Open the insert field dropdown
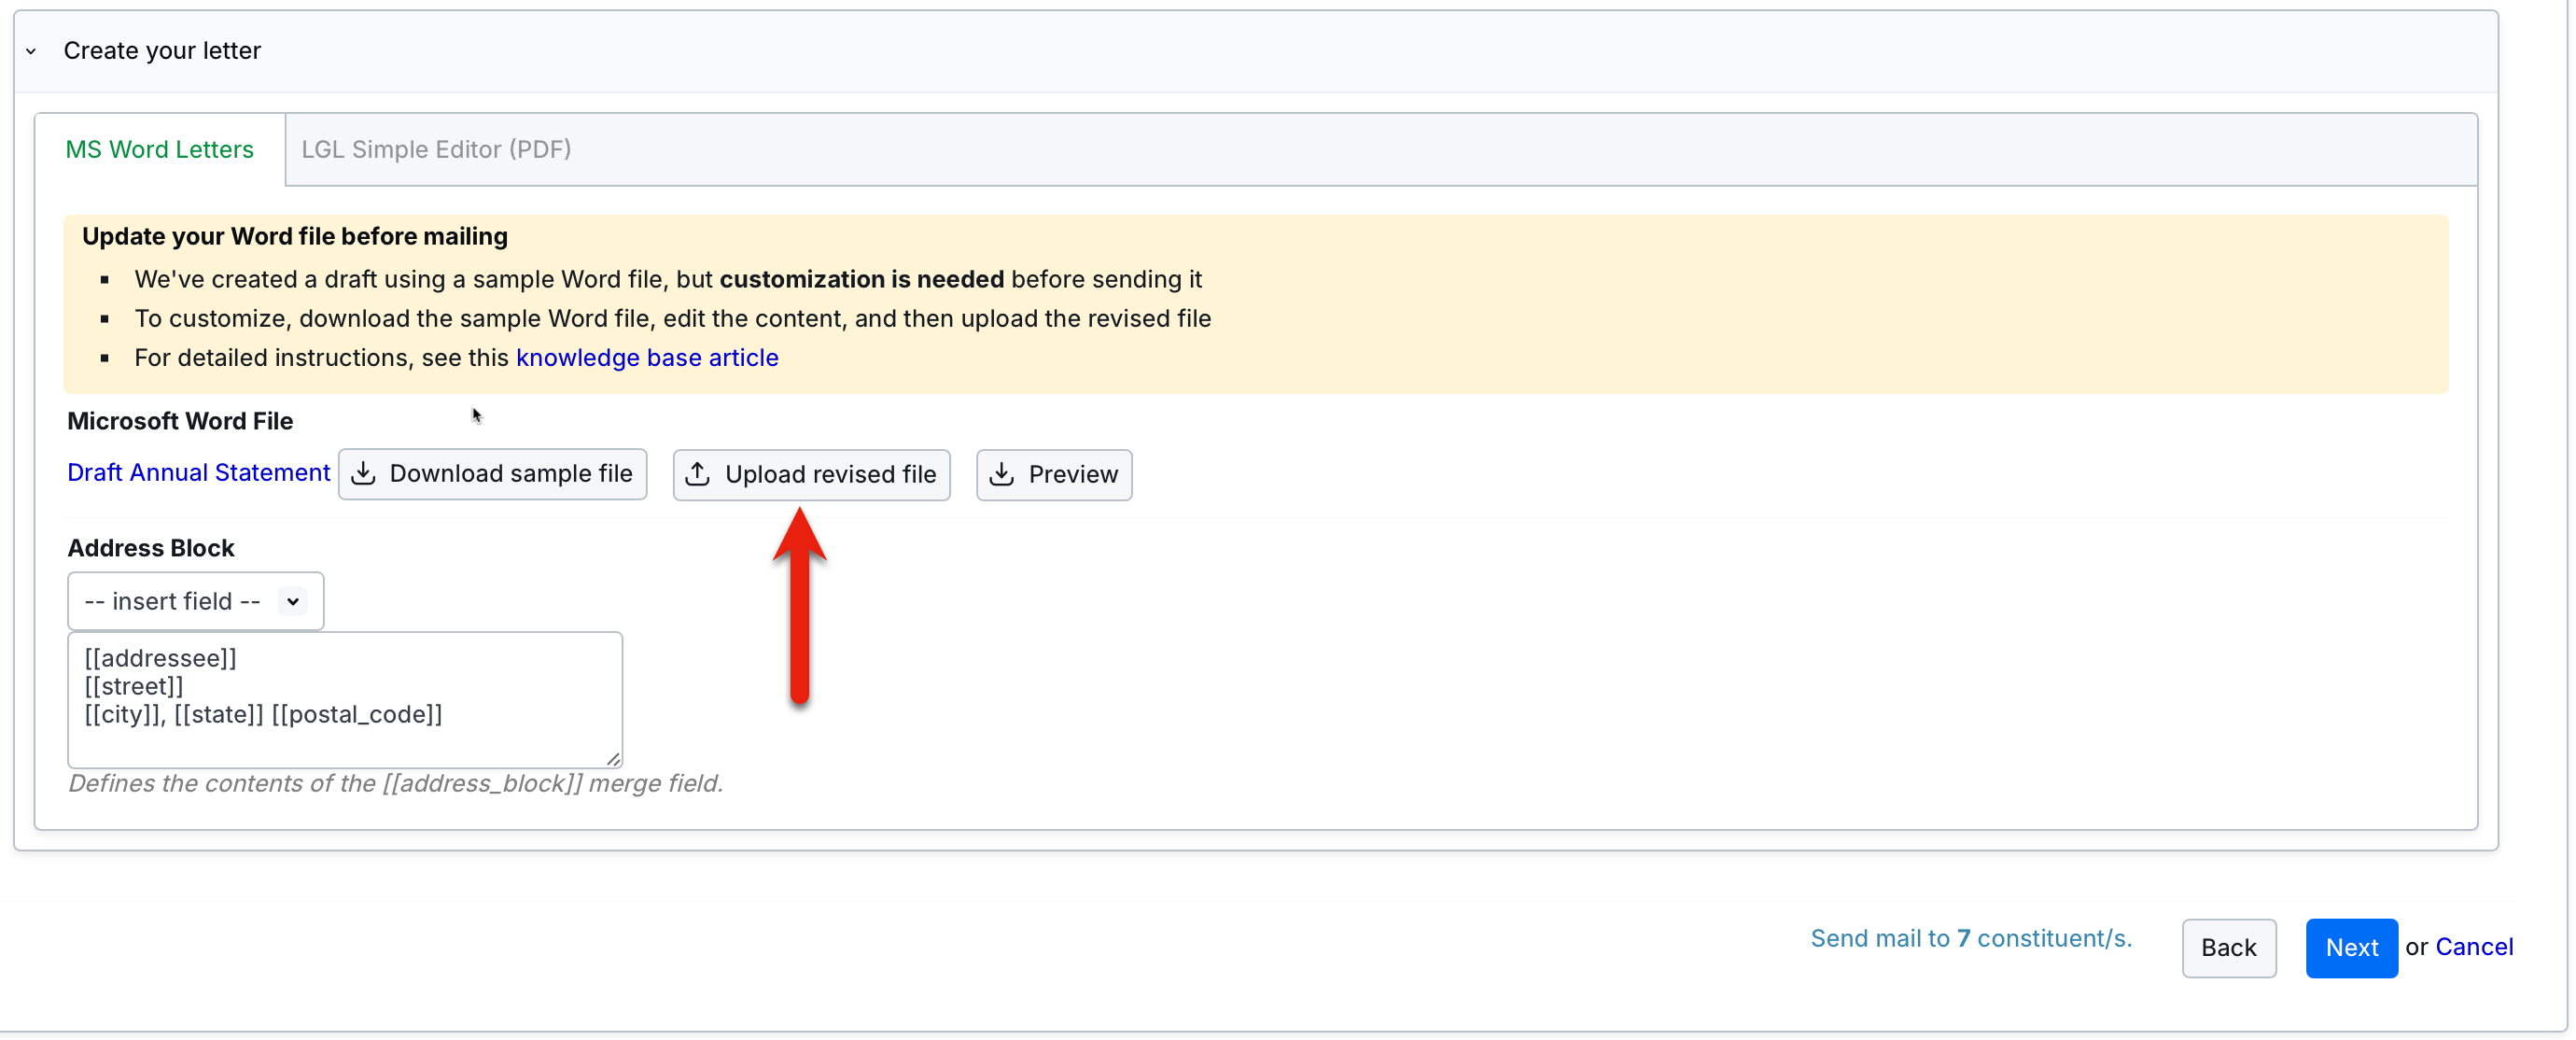2576x1040 pixels. click(x=195, y=601)
